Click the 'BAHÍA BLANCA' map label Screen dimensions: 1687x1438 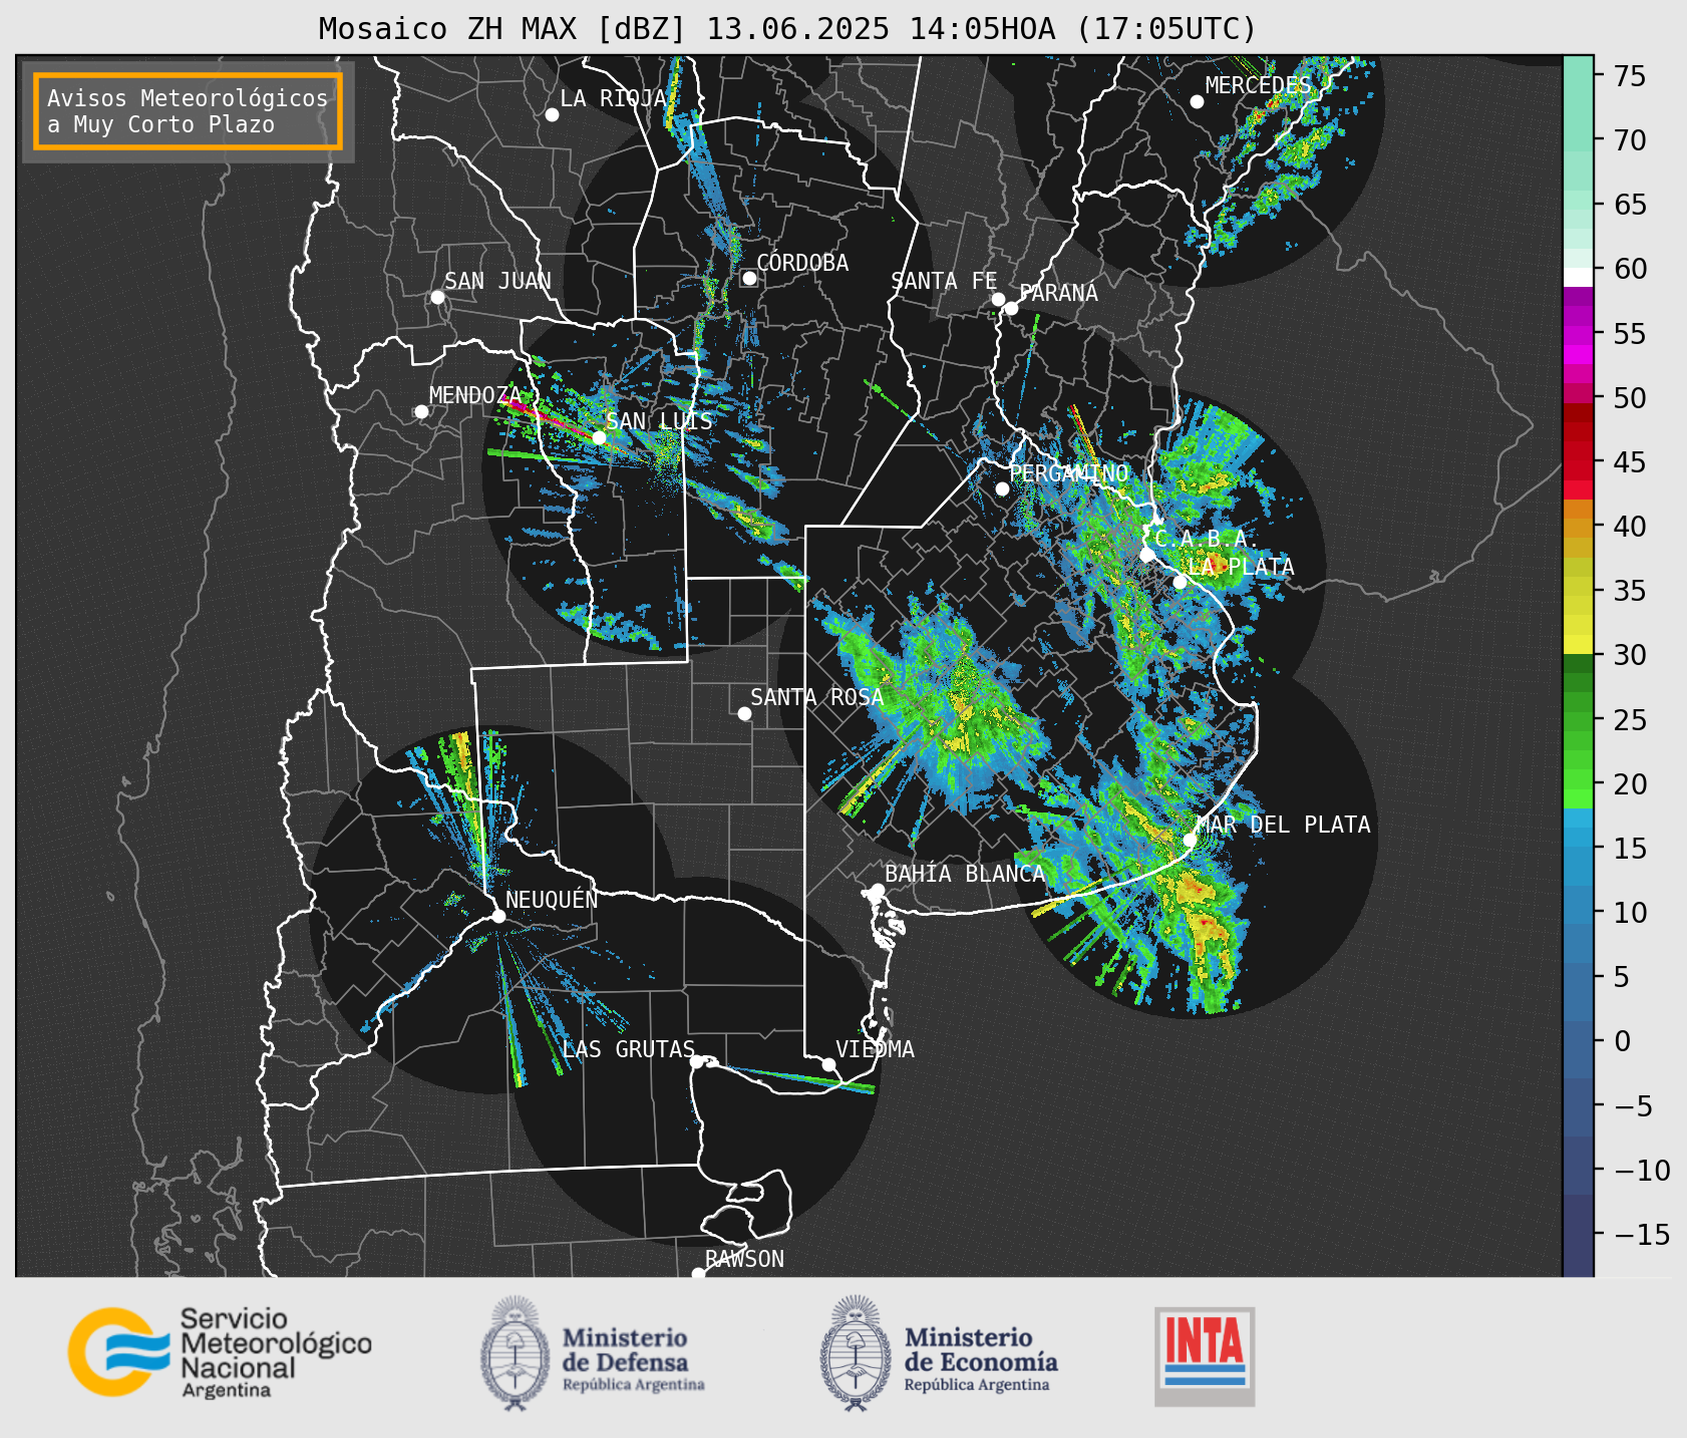click(965, 874)
